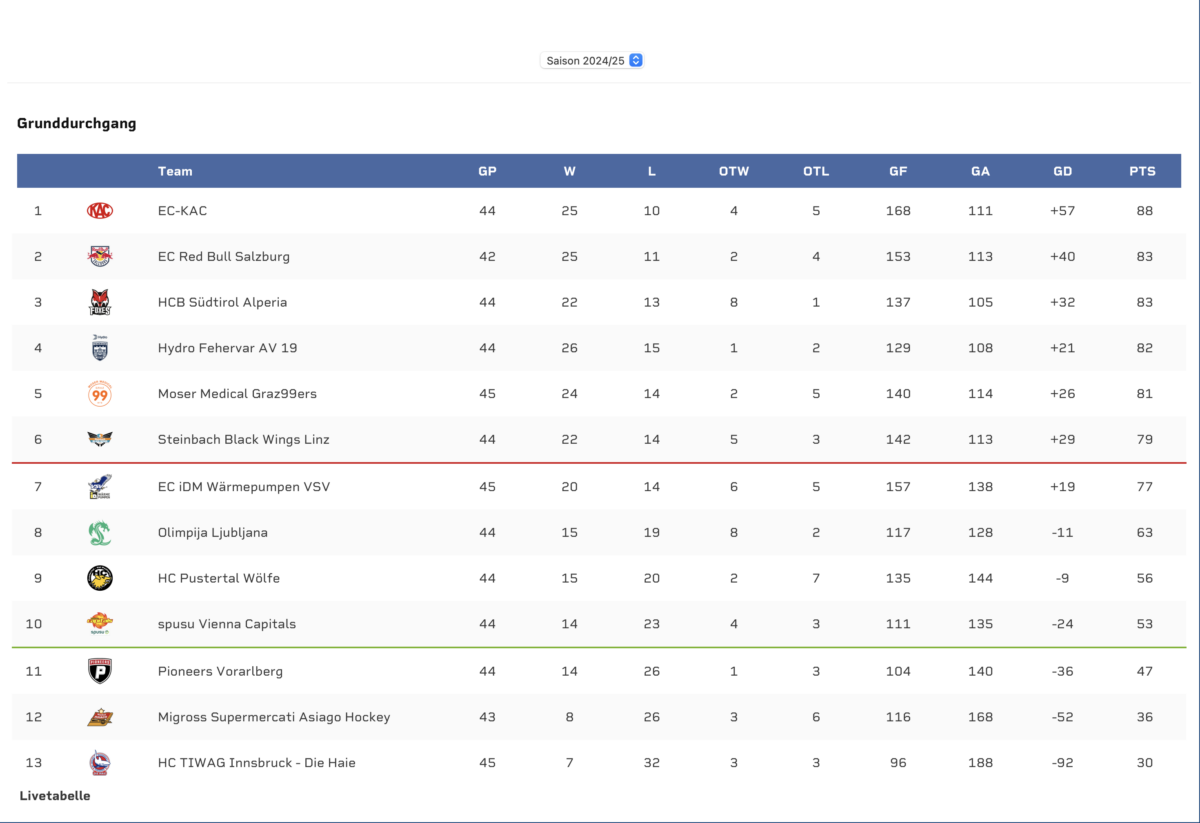1200x823 pixels.
Task: Click the PTS column header
Action: [1143, 171]
